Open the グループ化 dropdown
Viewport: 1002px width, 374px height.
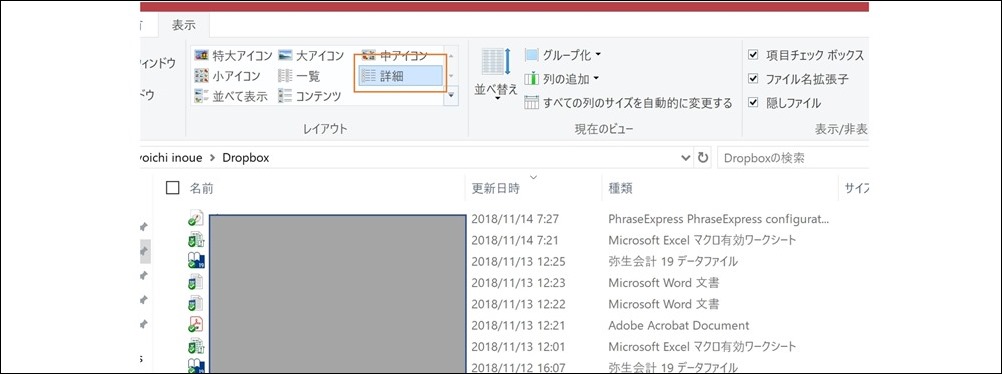(562, 55)
